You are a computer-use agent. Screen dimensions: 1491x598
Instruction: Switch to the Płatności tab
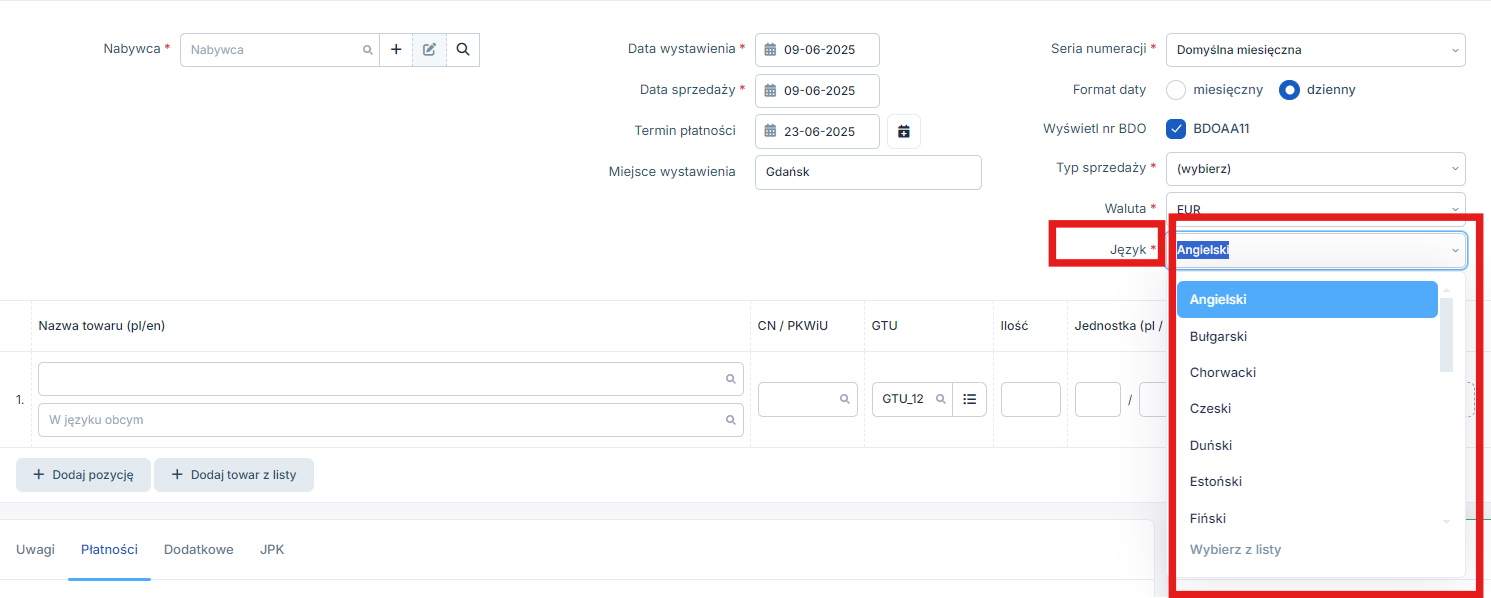click(x=109, y=549)
